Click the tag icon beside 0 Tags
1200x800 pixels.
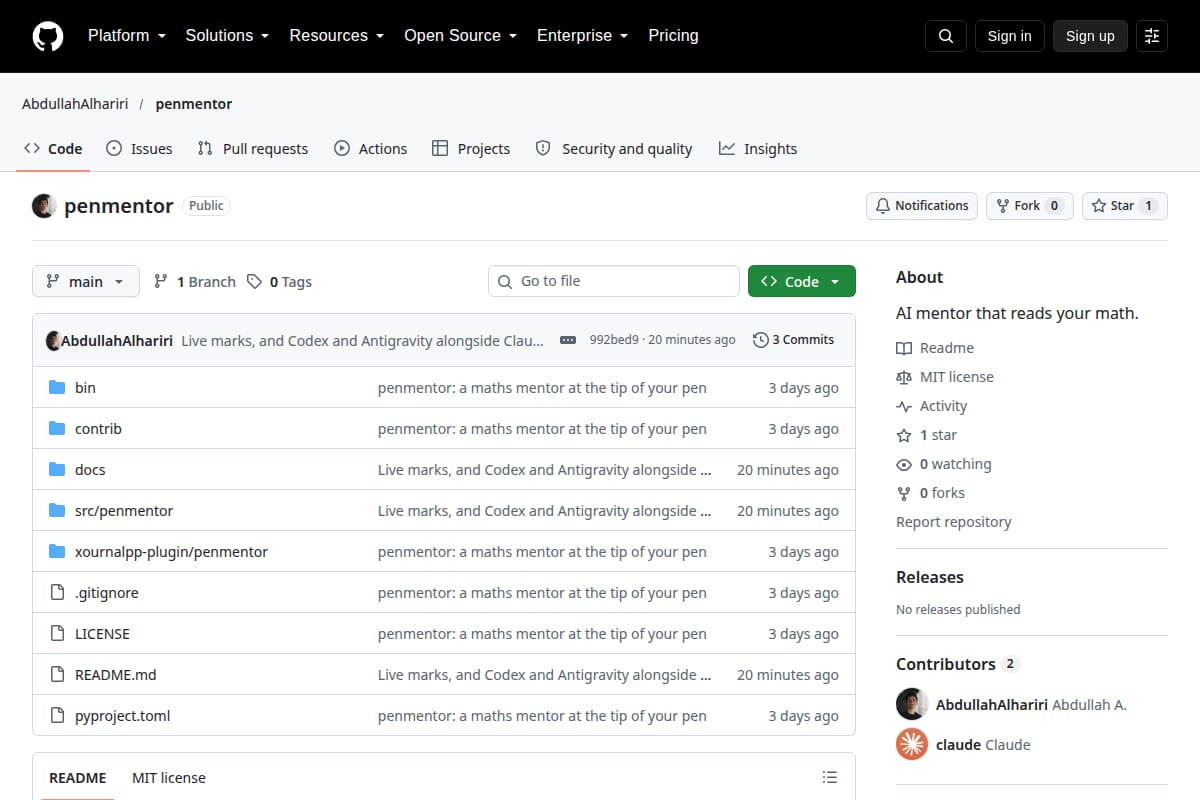click(x=255, y=282)
